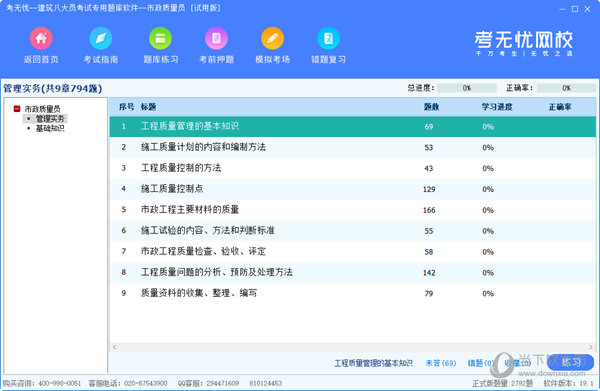Screen dimensions: 600x391
Task: Click the 练习 practice button
Action: [x=571, y=362]
